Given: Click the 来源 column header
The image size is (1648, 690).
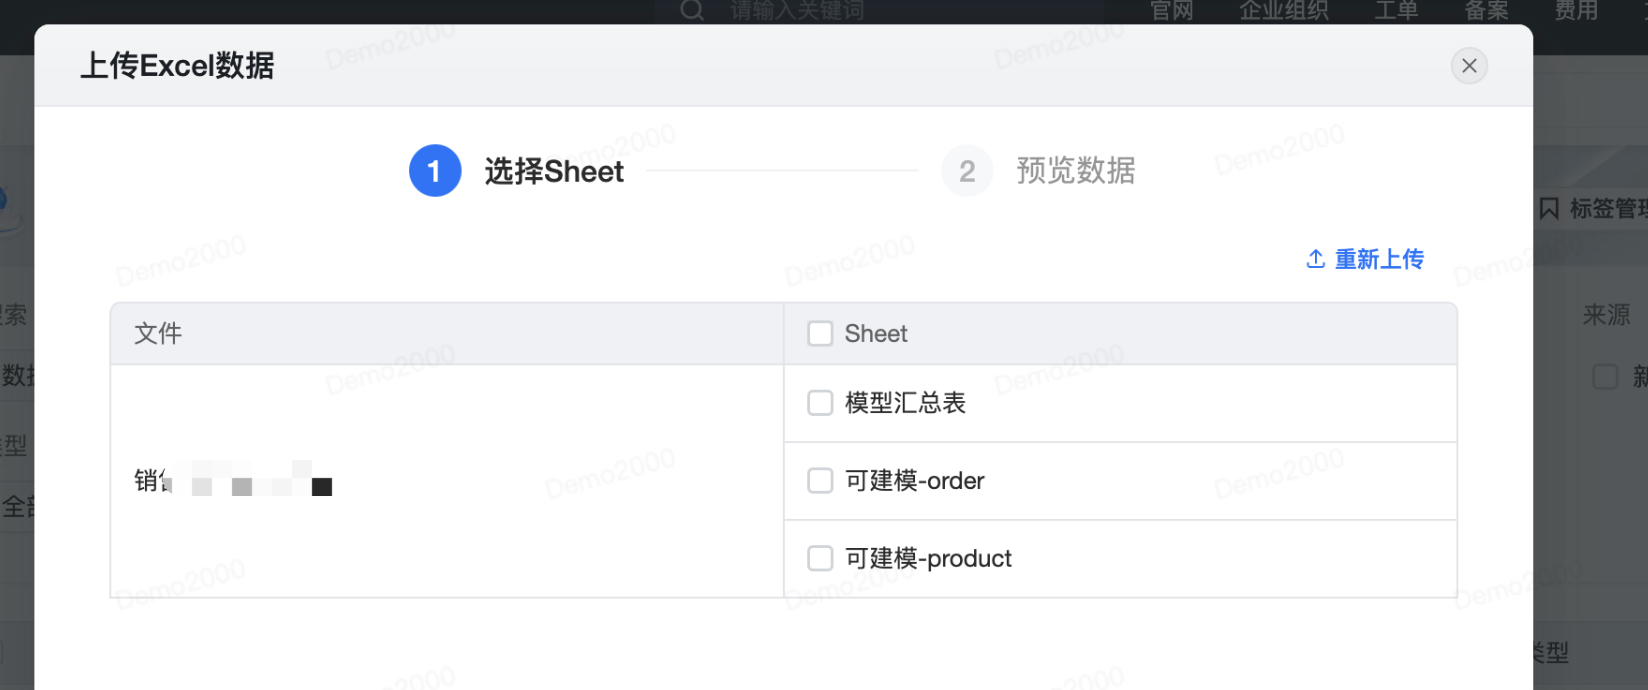Looking at the screenshot, I should [x=1606, y=315].
